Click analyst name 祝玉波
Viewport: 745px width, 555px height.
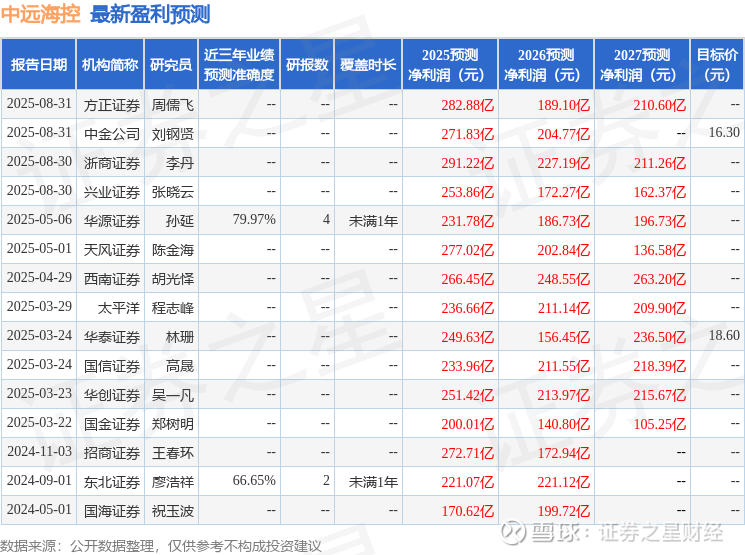coord(172,511)
